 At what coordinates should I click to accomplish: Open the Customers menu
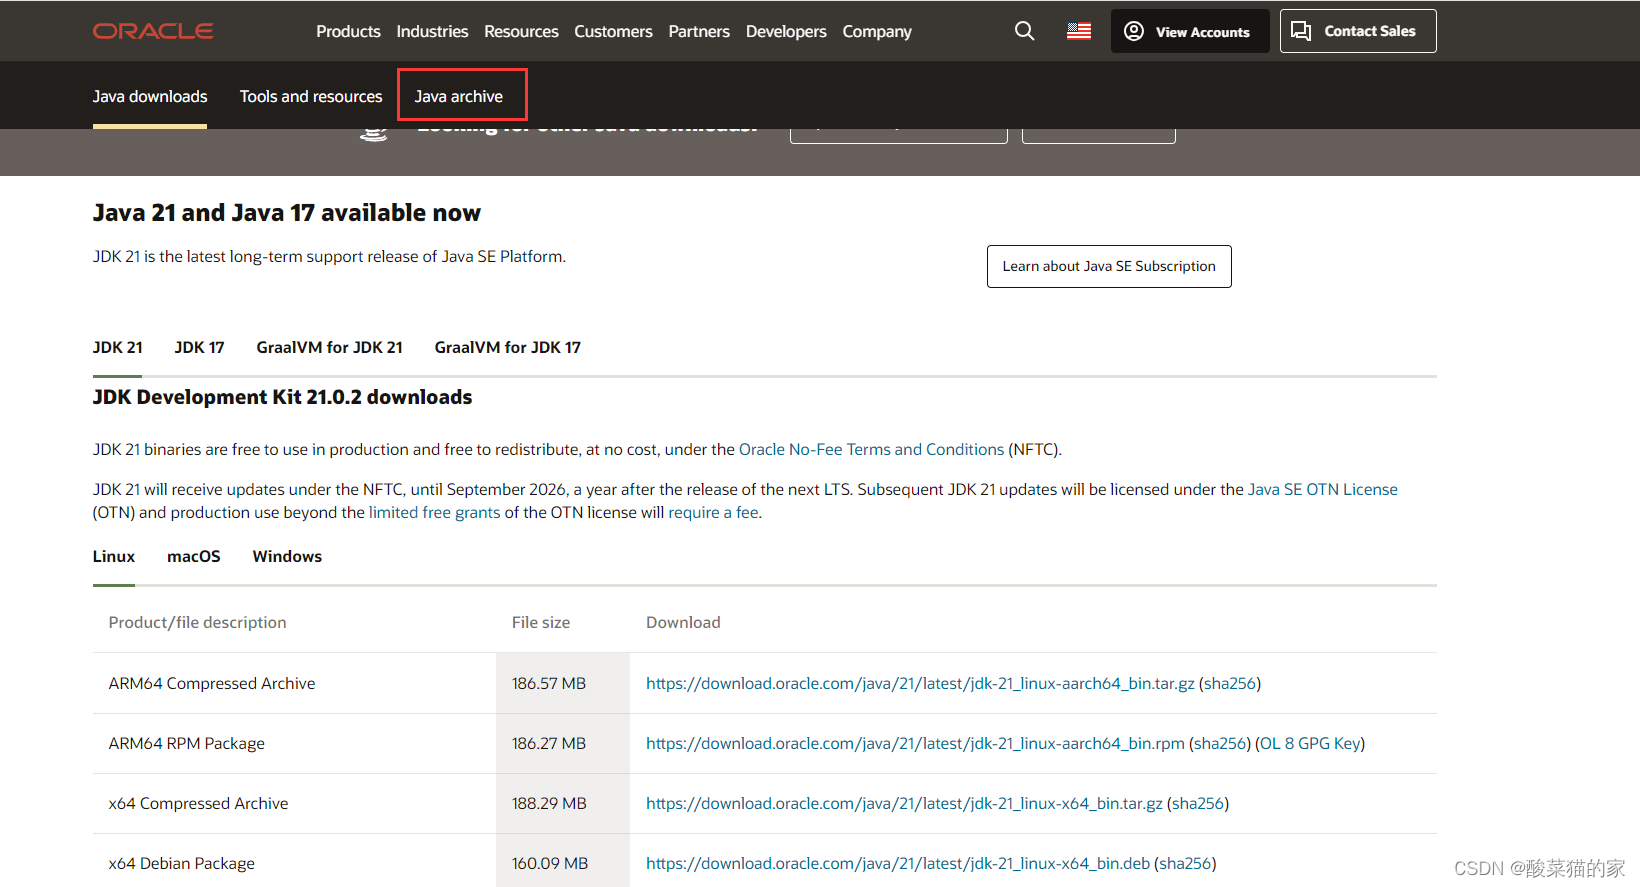(613, 31)
